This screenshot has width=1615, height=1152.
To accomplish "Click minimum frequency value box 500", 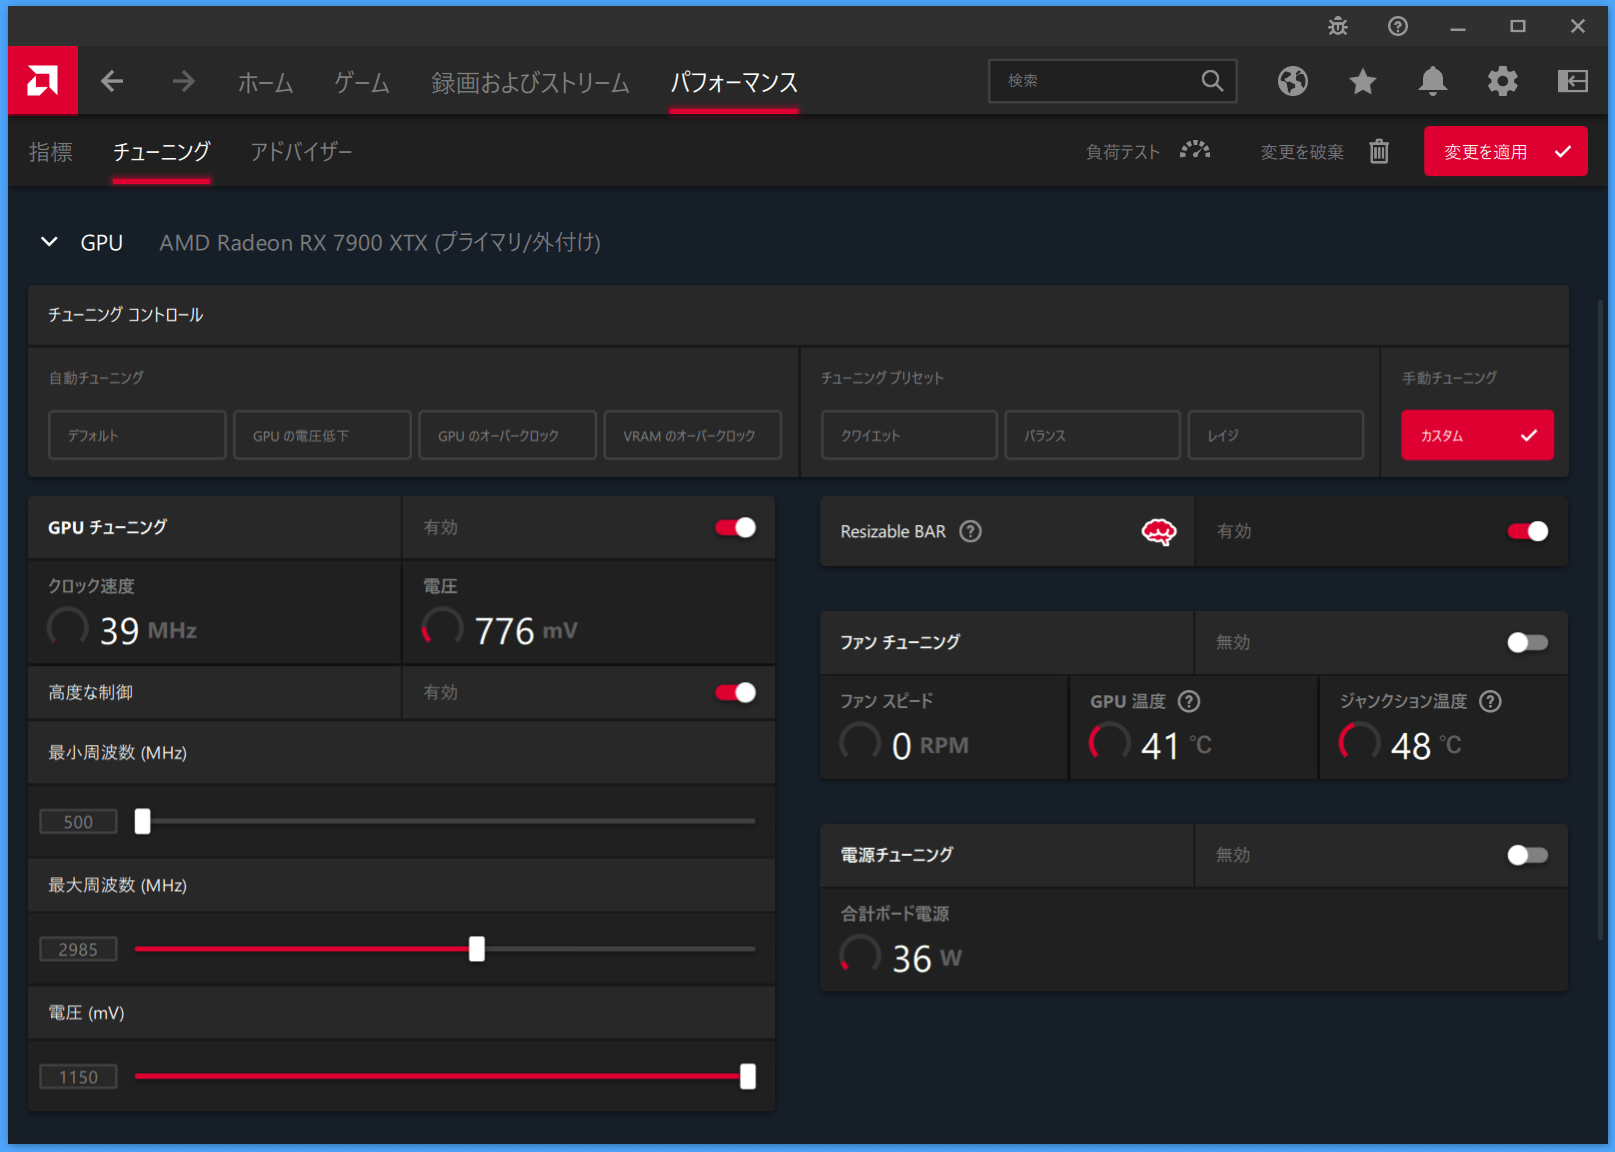I will 78,822.
